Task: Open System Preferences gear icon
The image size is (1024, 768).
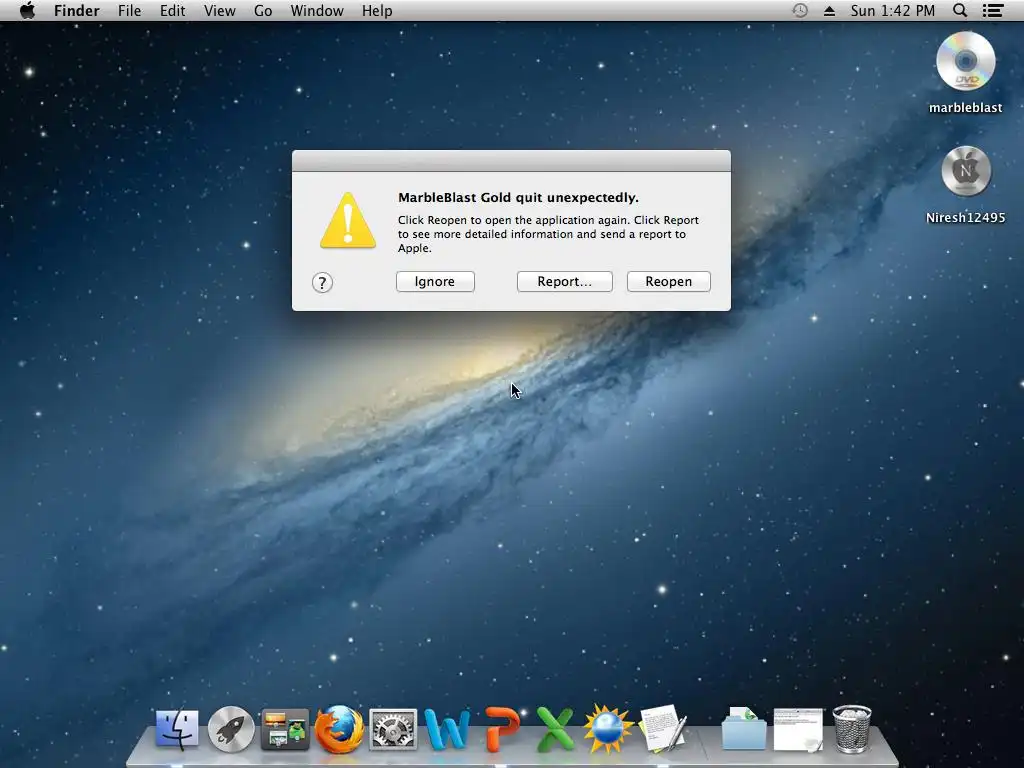Action: click(392, 729)
